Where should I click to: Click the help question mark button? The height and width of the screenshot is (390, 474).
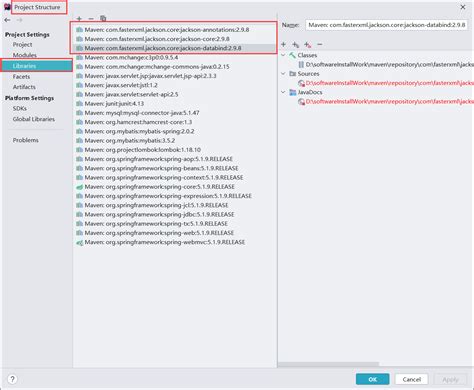[12, 379]
